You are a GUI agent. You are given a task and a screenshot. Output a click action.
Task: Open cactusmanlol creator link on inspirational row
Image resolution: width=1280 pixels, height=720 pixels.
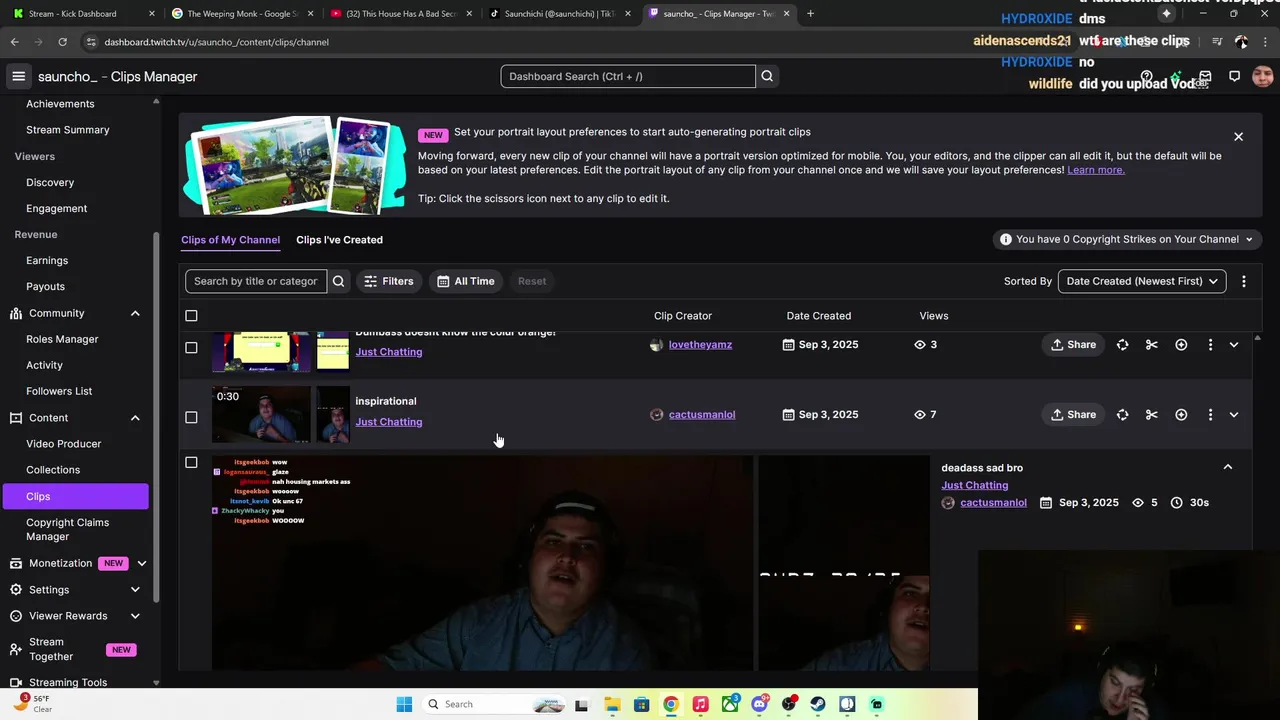pos(702,414)
